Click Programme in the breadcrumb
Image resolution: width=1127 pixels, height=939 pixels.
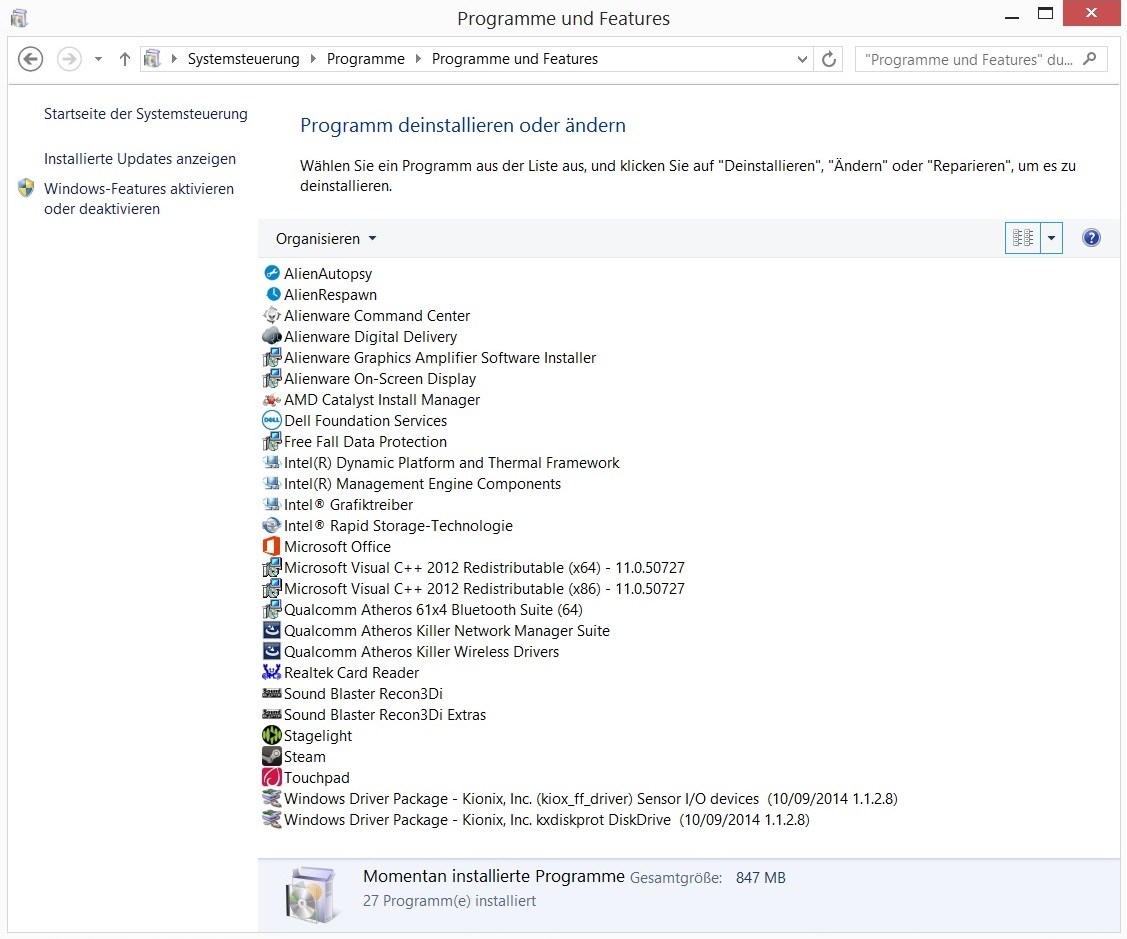pyautogui.click(x=366, y=59)
